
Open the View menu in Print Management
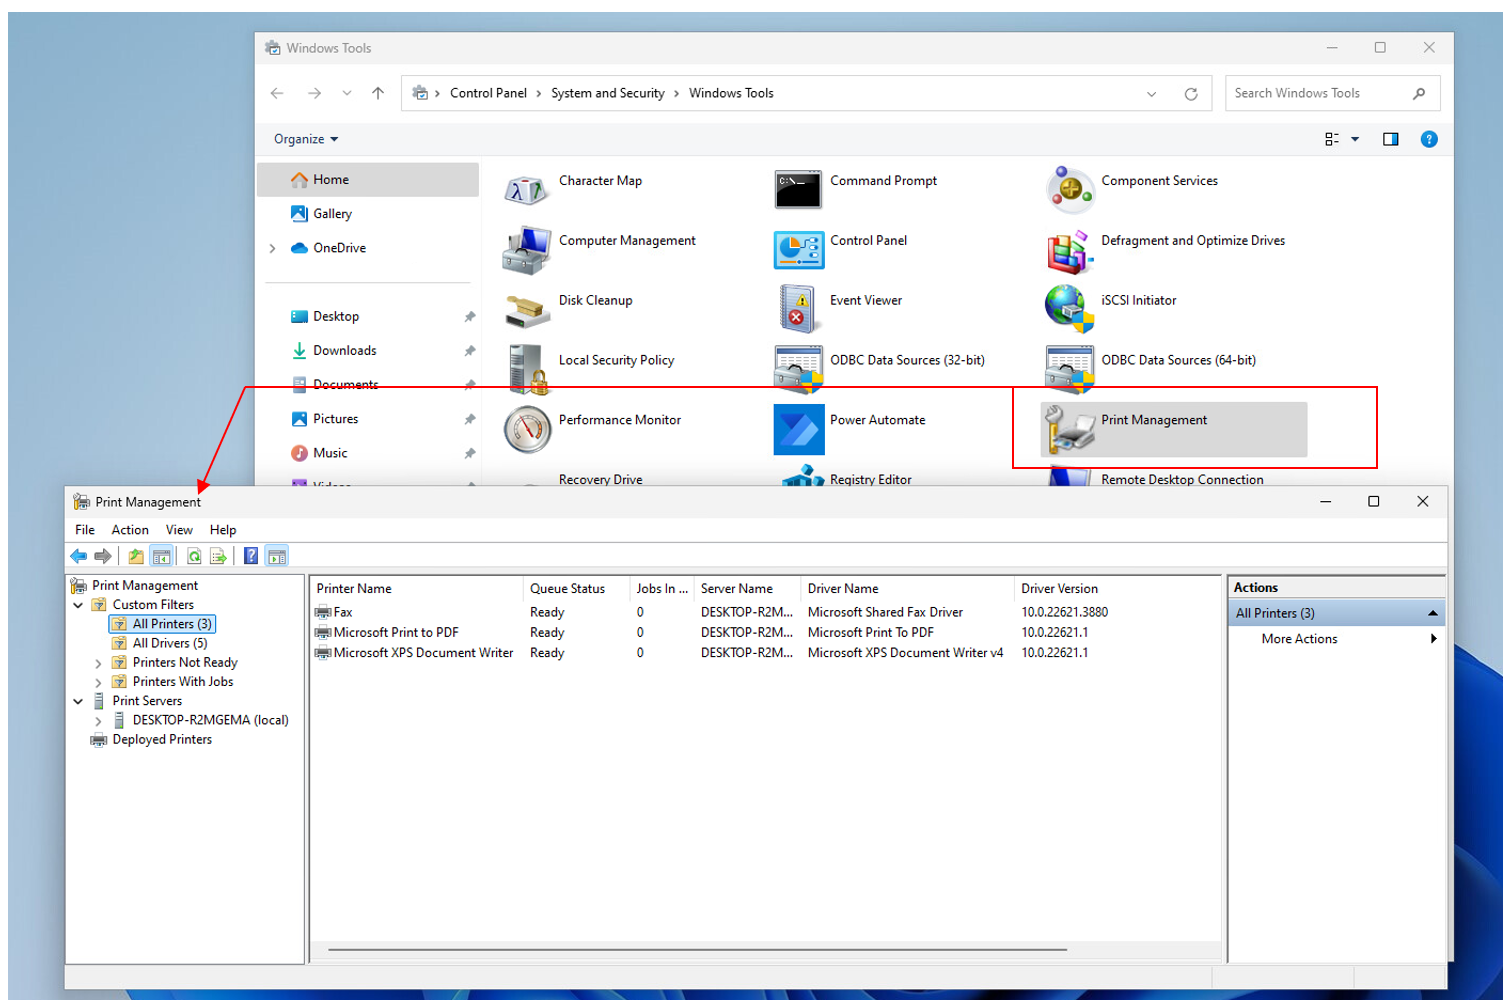pos(179,530)
